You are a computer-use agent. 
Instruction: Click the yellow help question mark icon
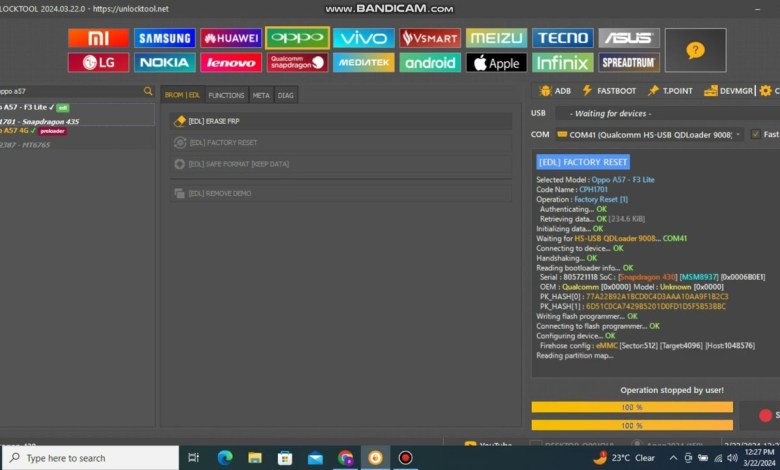[695, 50]
